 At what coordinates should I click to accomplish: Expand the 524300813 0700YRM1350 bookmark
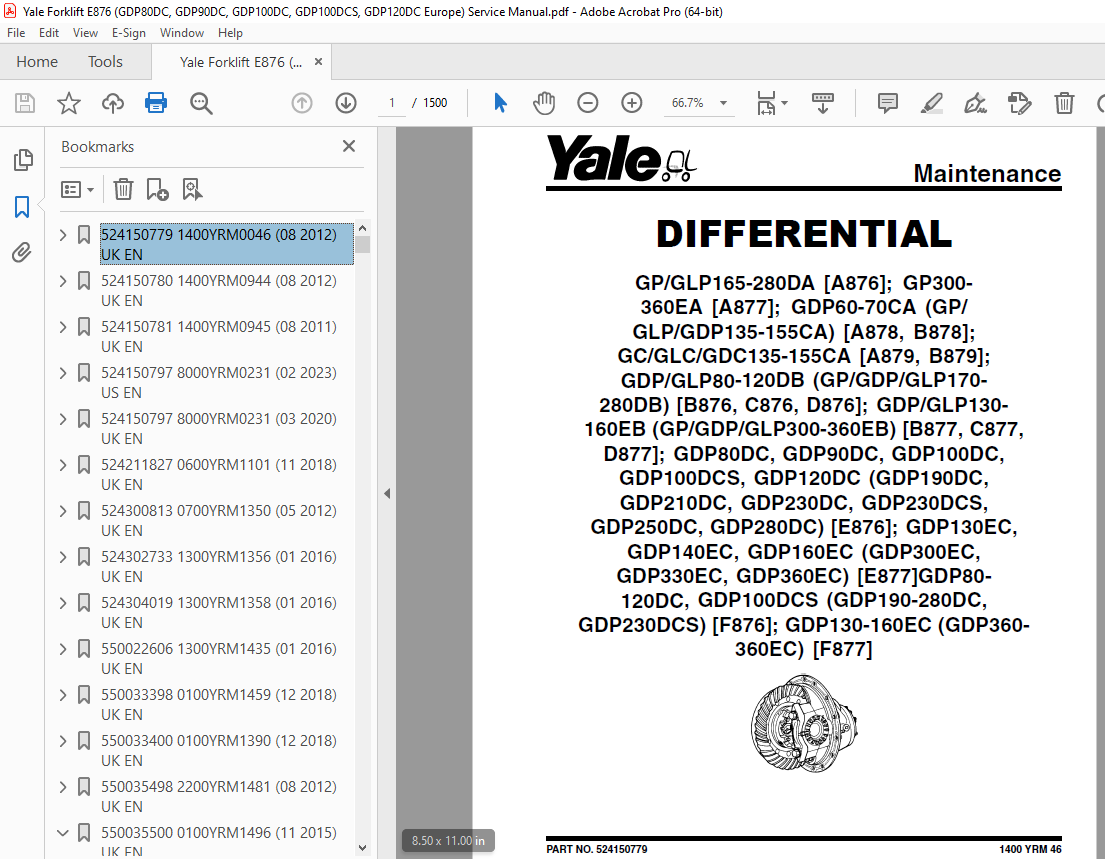pyautogui.click(x=63, y=511)
